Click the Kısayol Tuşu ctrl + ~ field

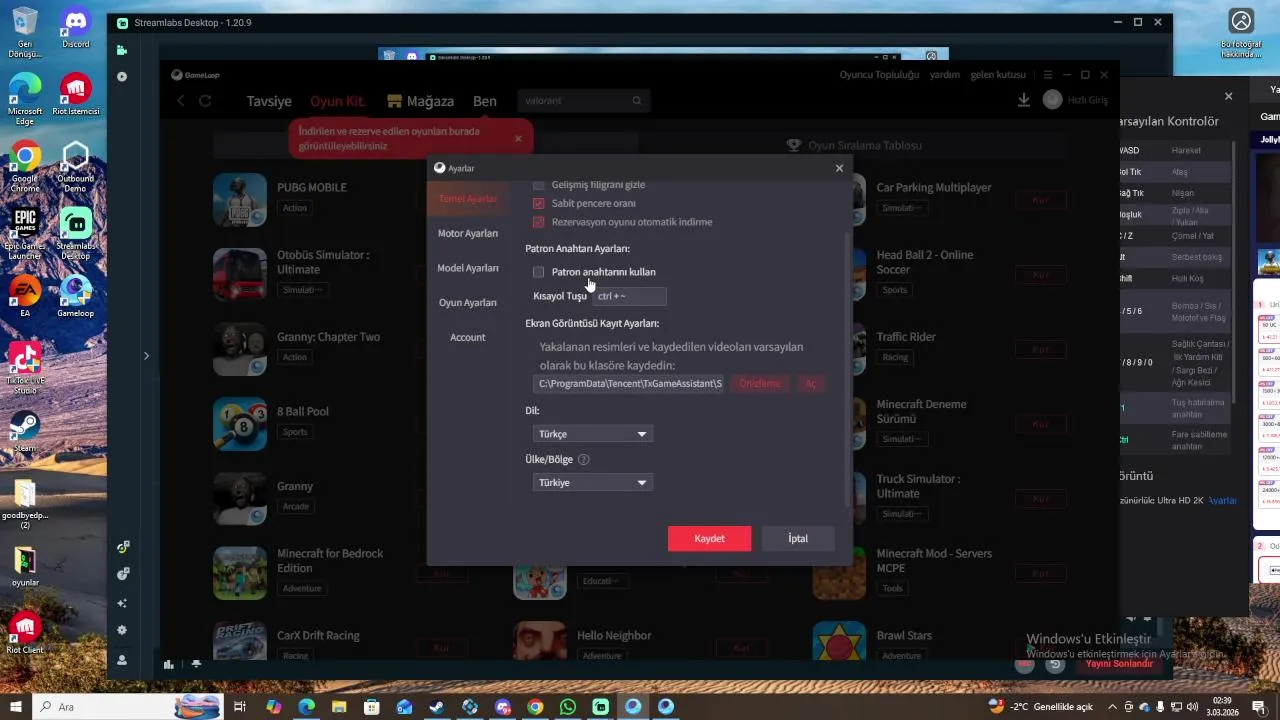629,296
